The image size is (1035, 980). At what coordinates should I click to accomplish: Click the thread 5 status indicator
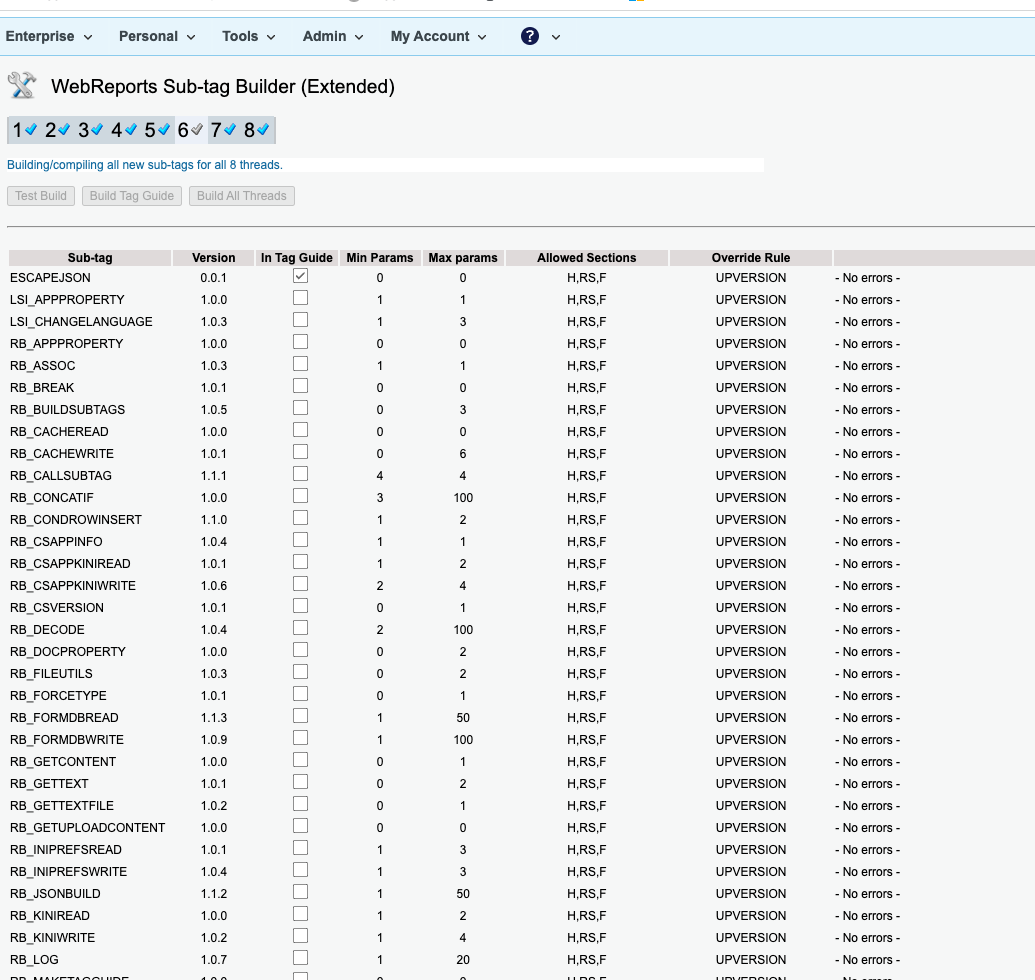(x=157, y=130)
